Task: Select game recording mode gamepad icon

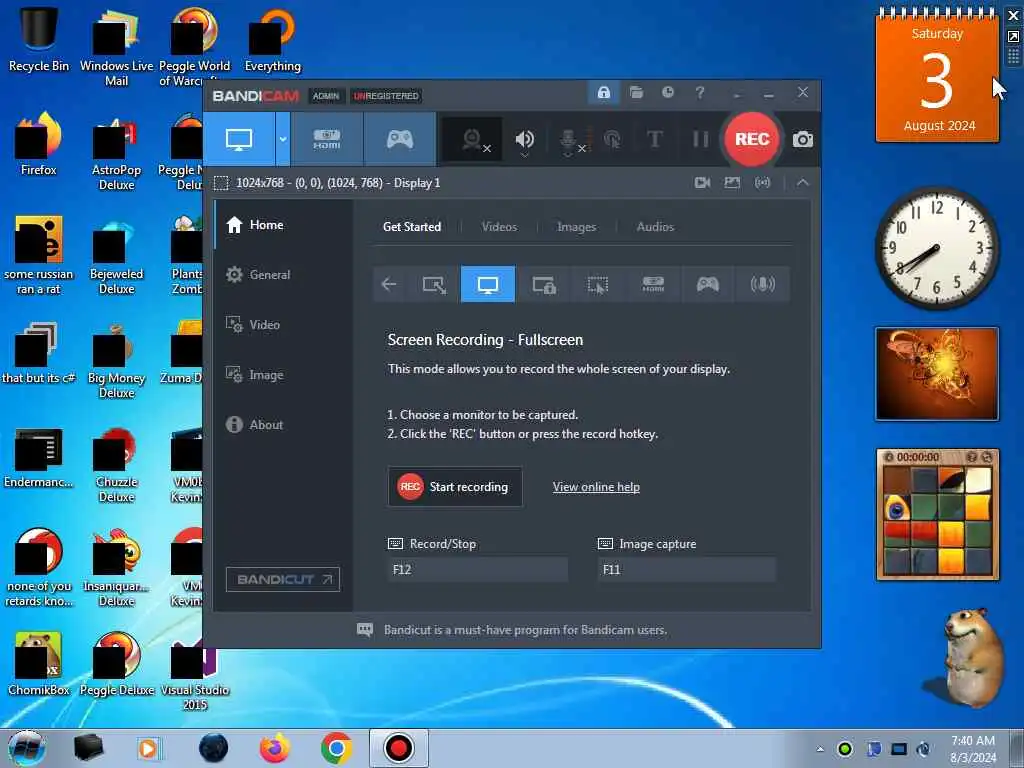Action: click(400, 139)
